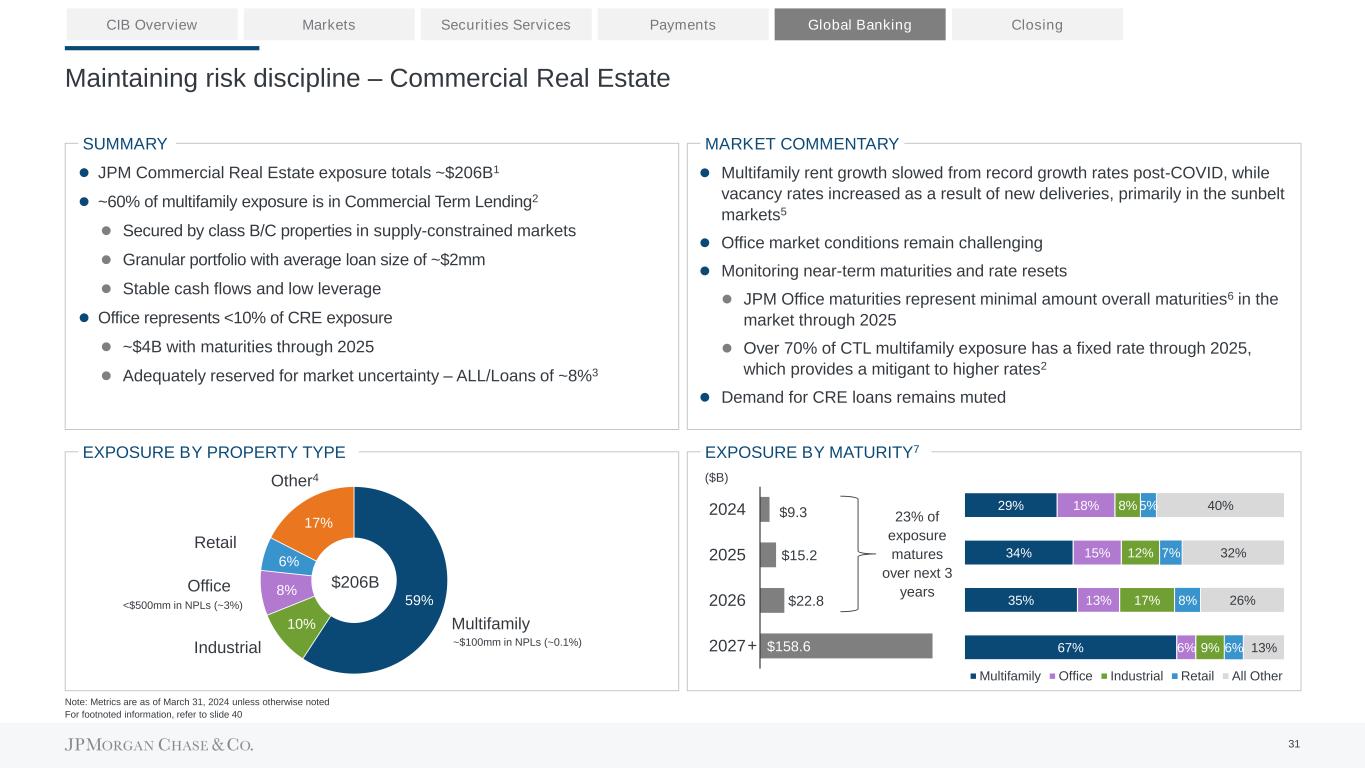This screenshot has width=1365, height=768.
Task: Click the 2027+ year label
Action: pyautogui.click(x=733, y=646)
